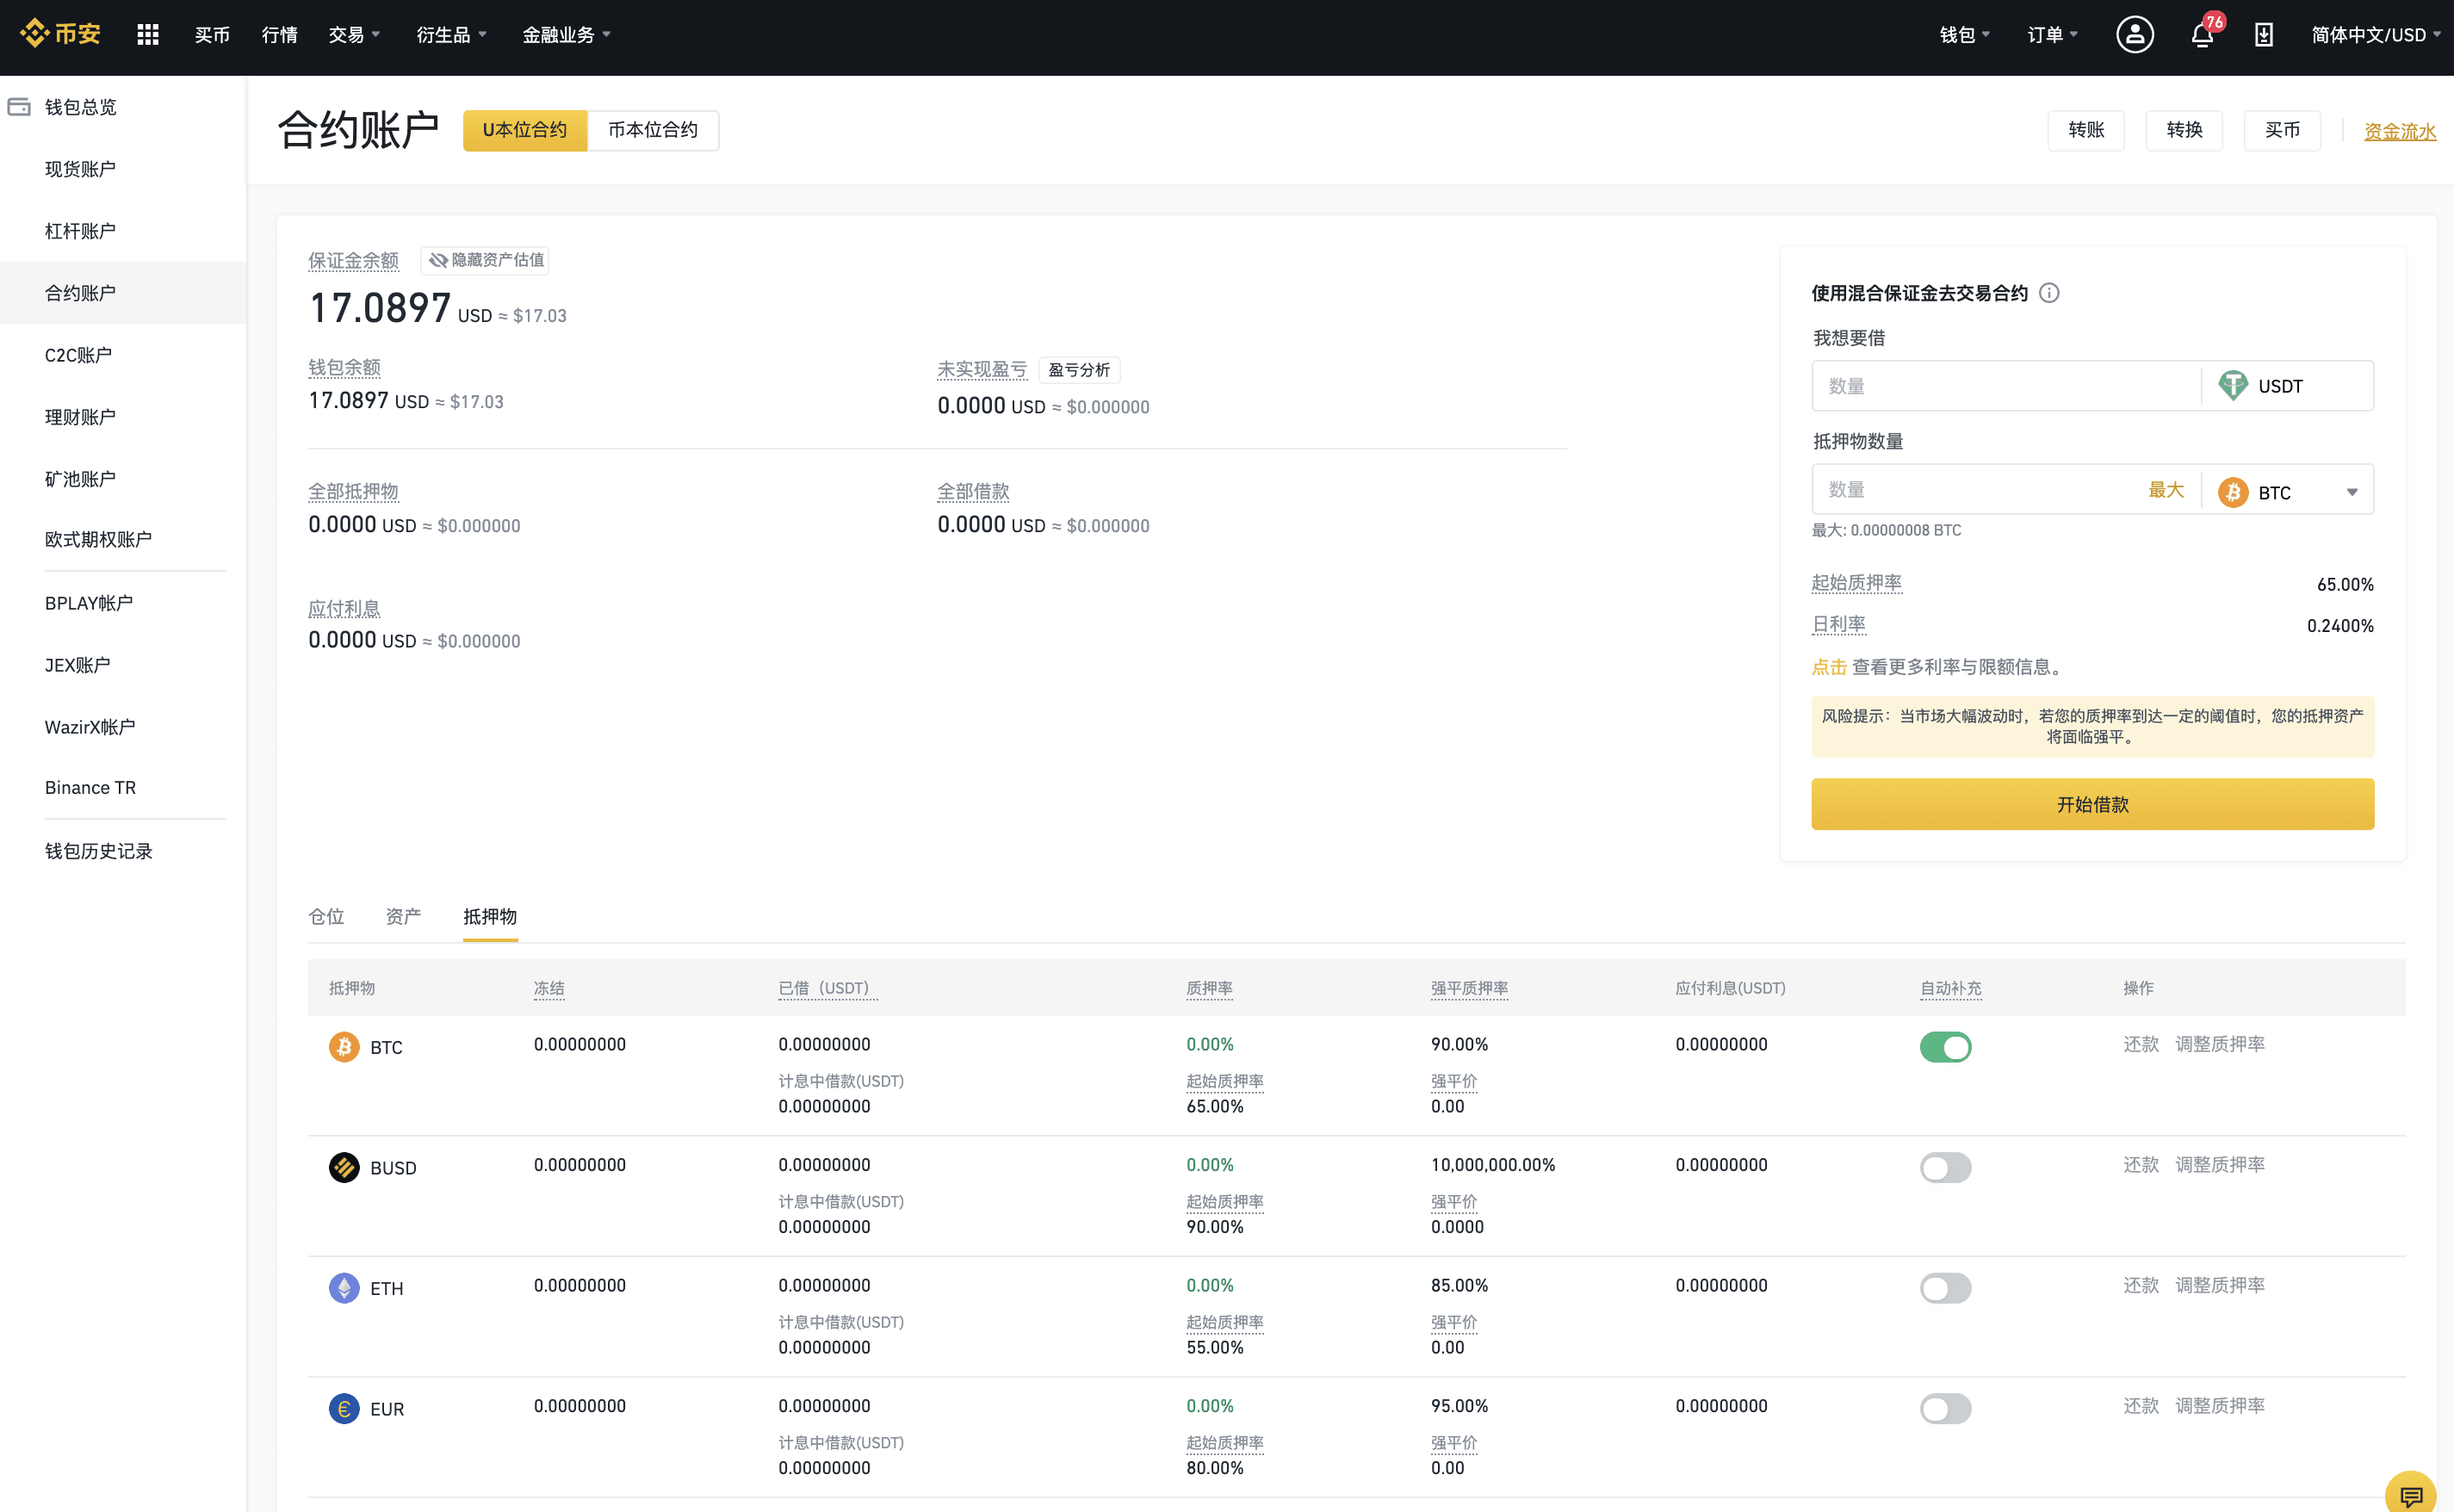Screen dimensions: 2454x1512
Task: Switch to the 资产 tab
Action: tap(403, 916)
